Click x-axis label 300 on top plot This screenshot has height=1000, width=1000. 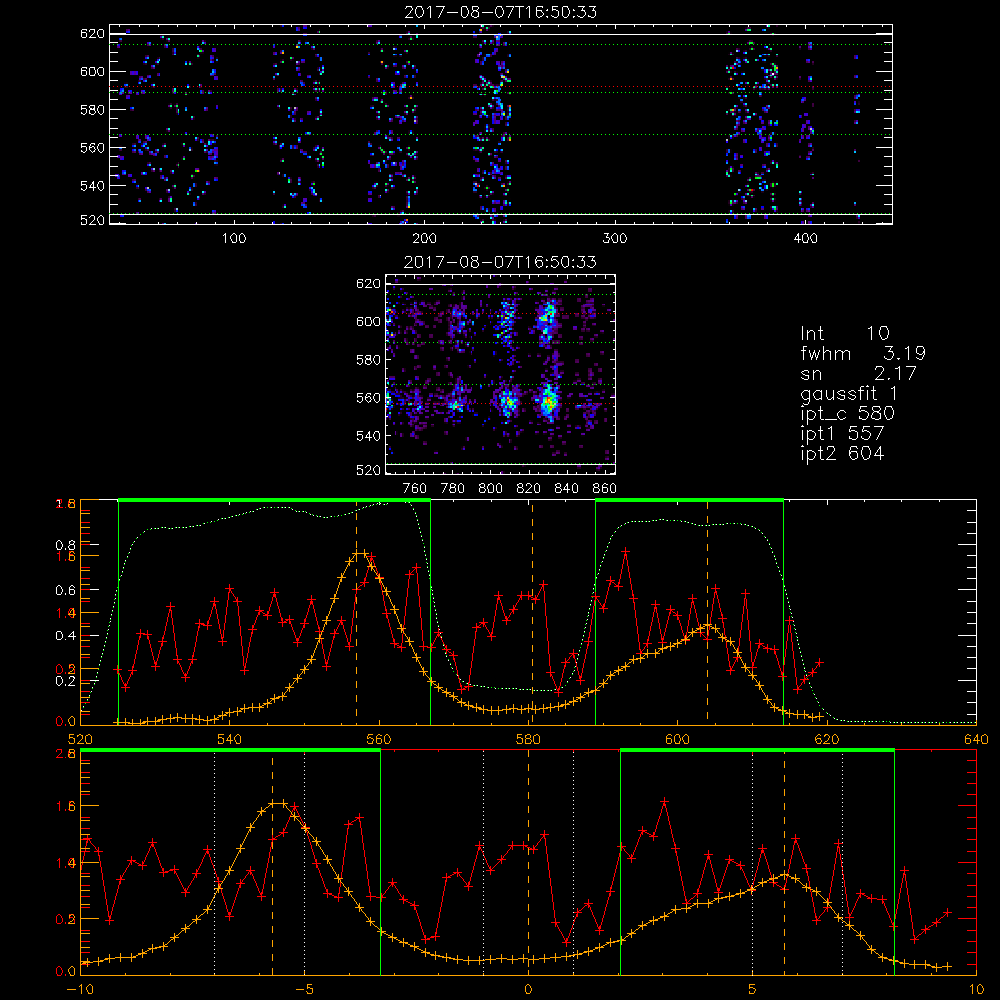615,239
